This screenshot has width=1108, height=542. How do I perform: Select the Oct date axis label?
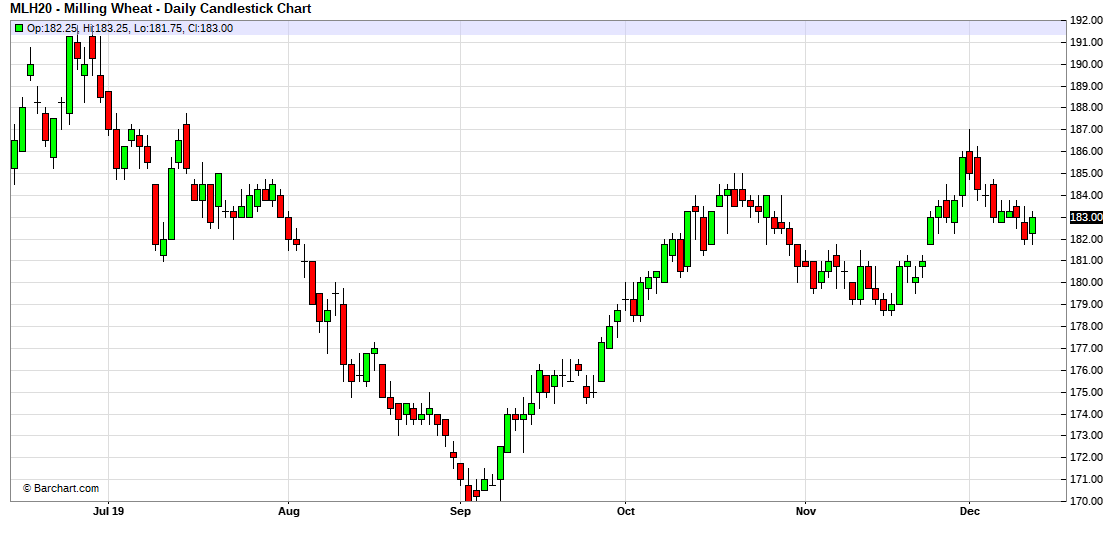626,512
